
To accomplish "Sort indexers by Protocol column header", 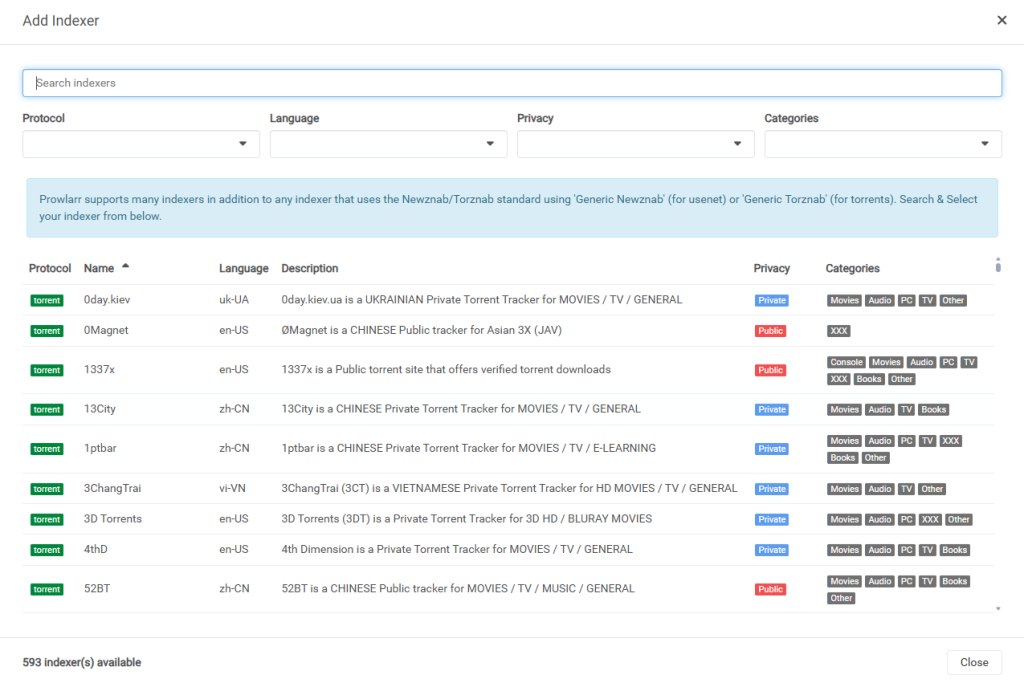I will (x=50, y=268).
